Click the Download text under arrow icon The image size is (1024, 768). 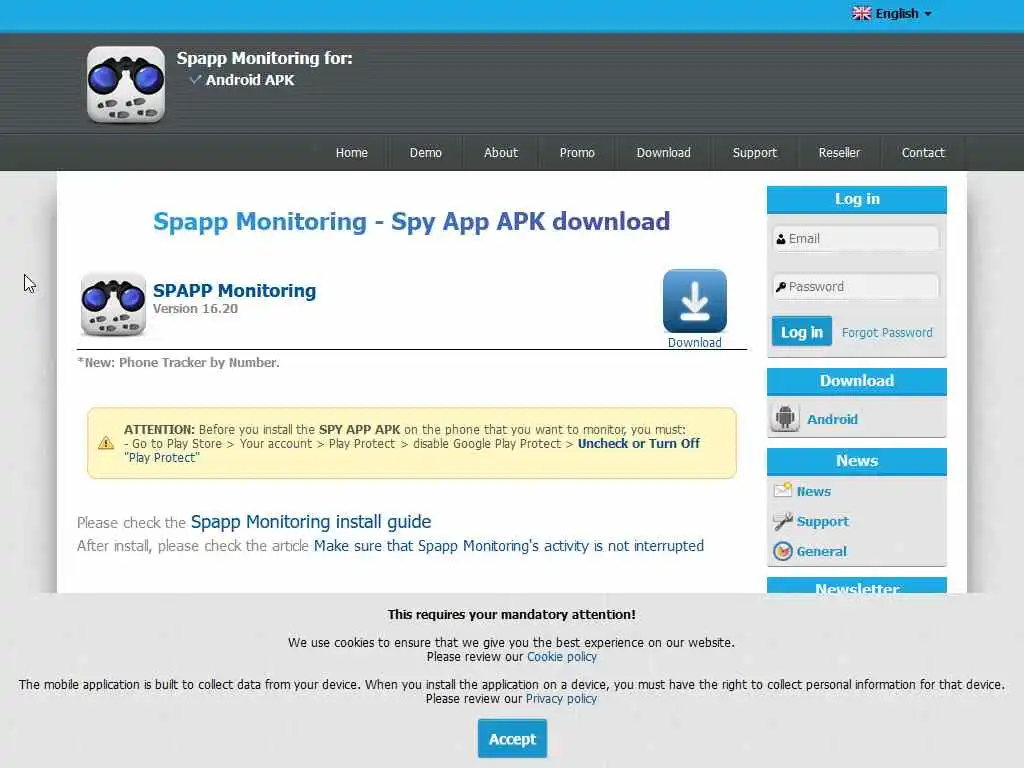tap(694, 342)
